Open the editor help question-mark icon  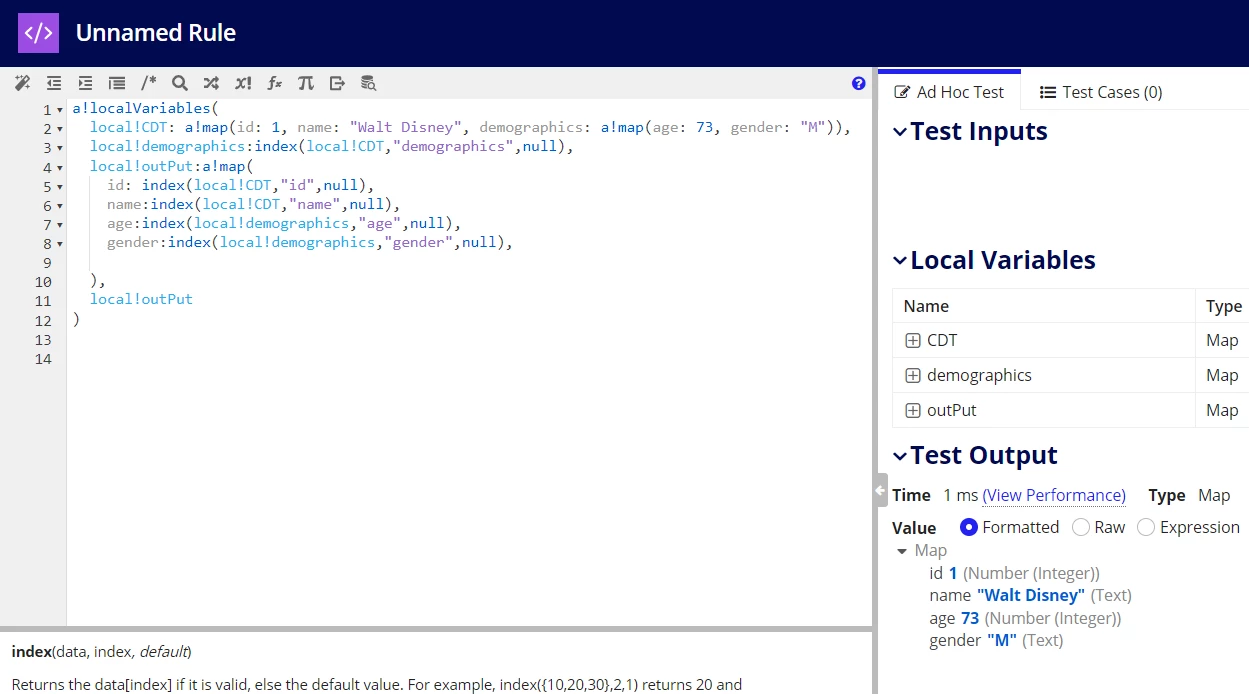tap(858, 84)
